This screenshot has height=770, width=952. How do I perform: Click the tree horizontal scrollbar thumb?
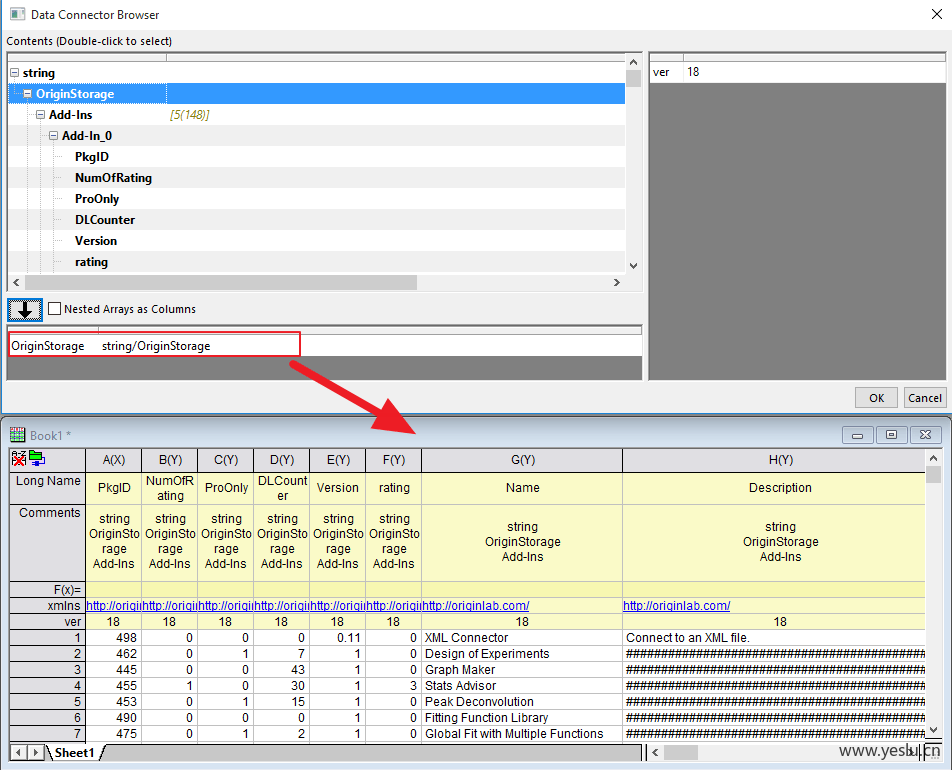coord(221,282)
